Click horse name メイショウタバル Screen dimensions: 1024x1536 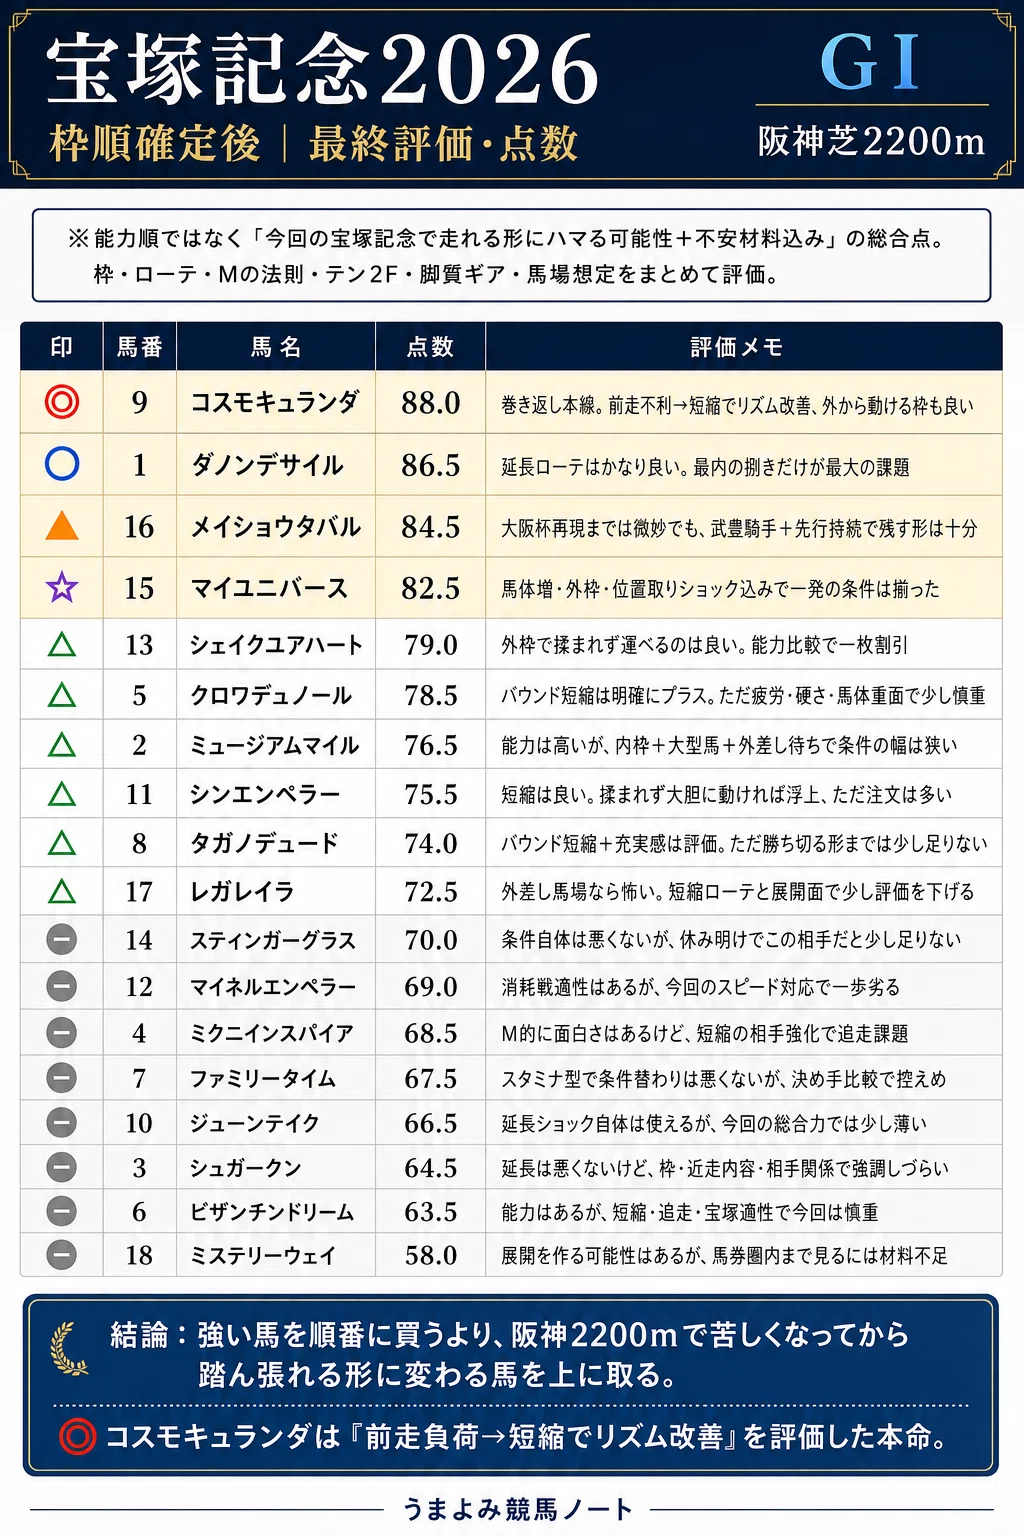pyautogui.click(x=276, y=527)
